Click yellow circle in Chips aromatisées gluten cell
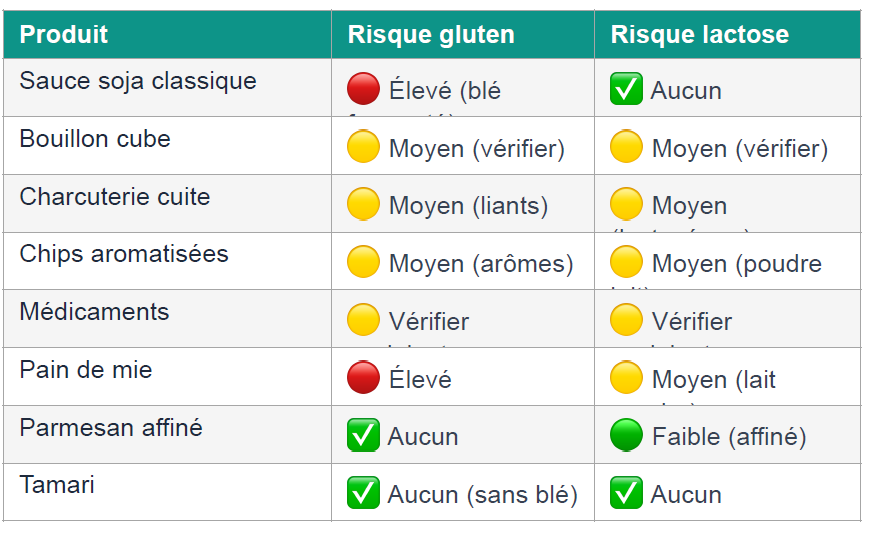This screenshot has width=870, height=535. click(x=363, y=263)
